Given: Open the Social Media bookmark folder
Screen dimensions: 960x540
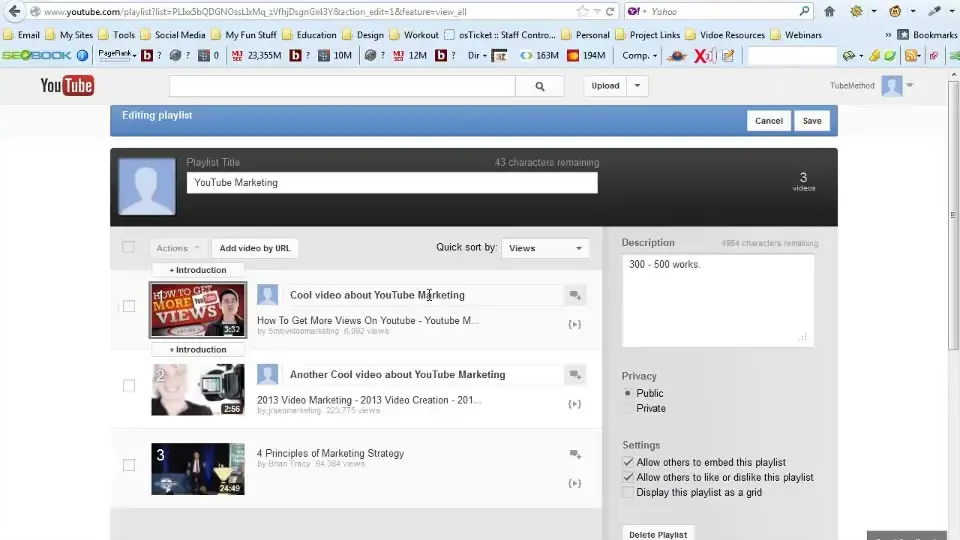Looking at the screenshot, I should point(173,35).
